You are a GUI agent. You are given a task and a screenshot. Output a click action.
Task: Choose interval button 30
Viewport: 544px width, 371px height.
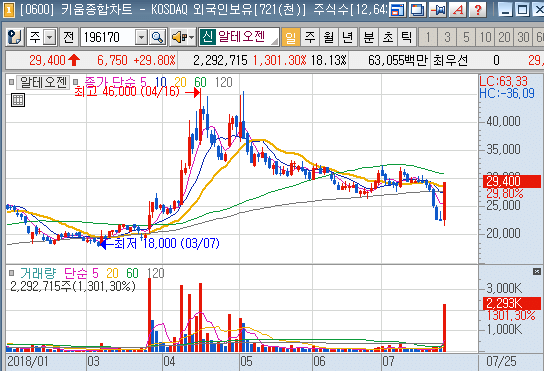[523, 37]
